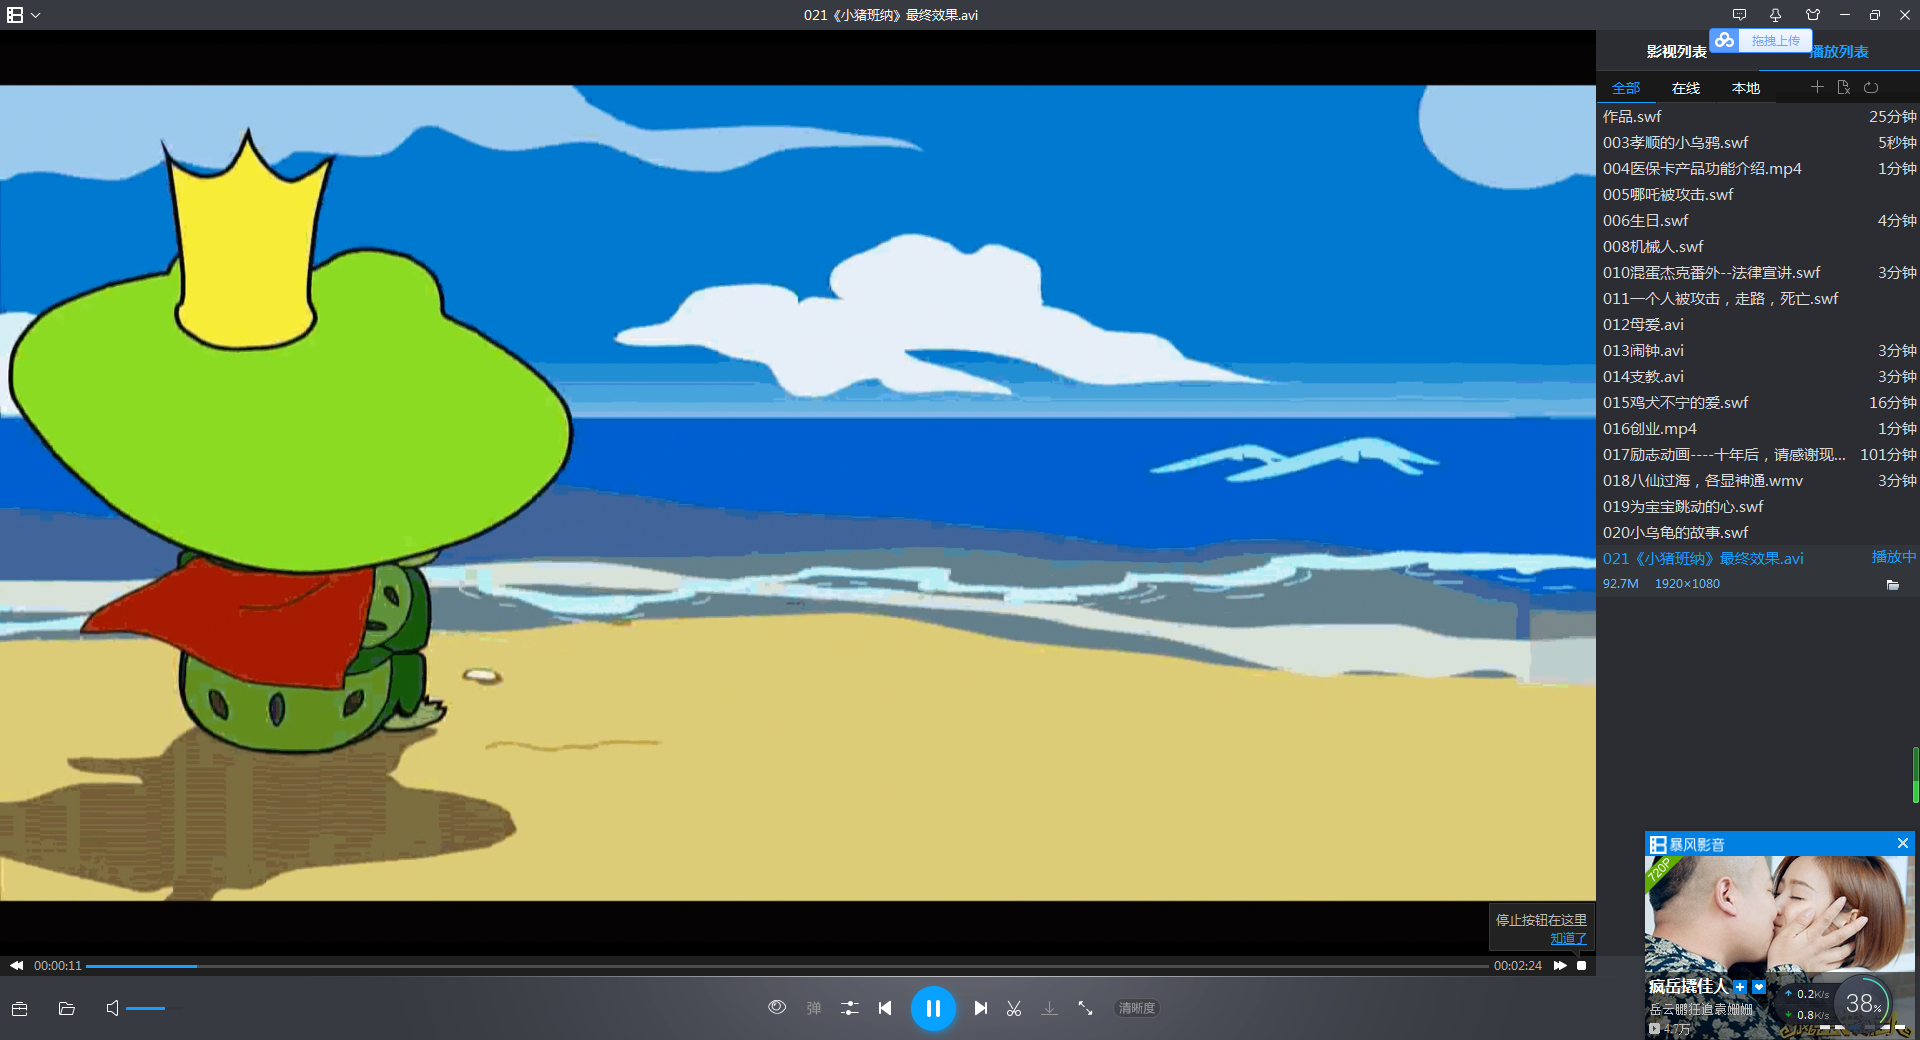
Task: Open the 清晰度 quality selector
Action: tap(1137, 1008)
